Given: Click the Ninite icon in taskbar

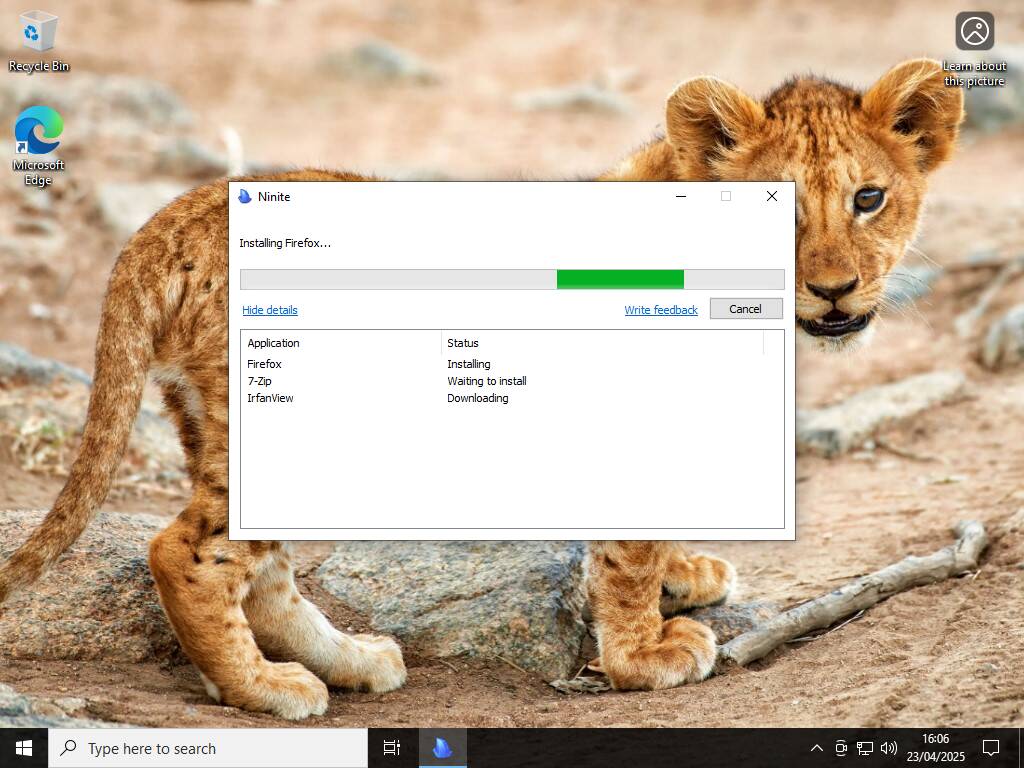Looking at the screenshot, I should click(x=442, y=748).
